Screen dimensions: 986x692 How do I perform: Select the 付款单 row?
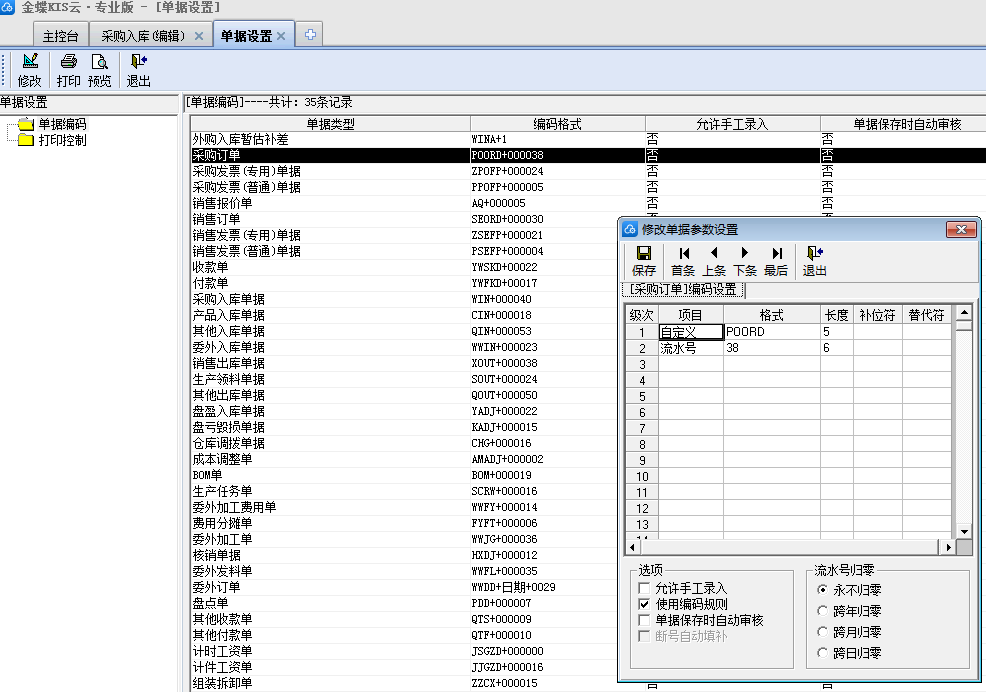(x=404, y=283)
